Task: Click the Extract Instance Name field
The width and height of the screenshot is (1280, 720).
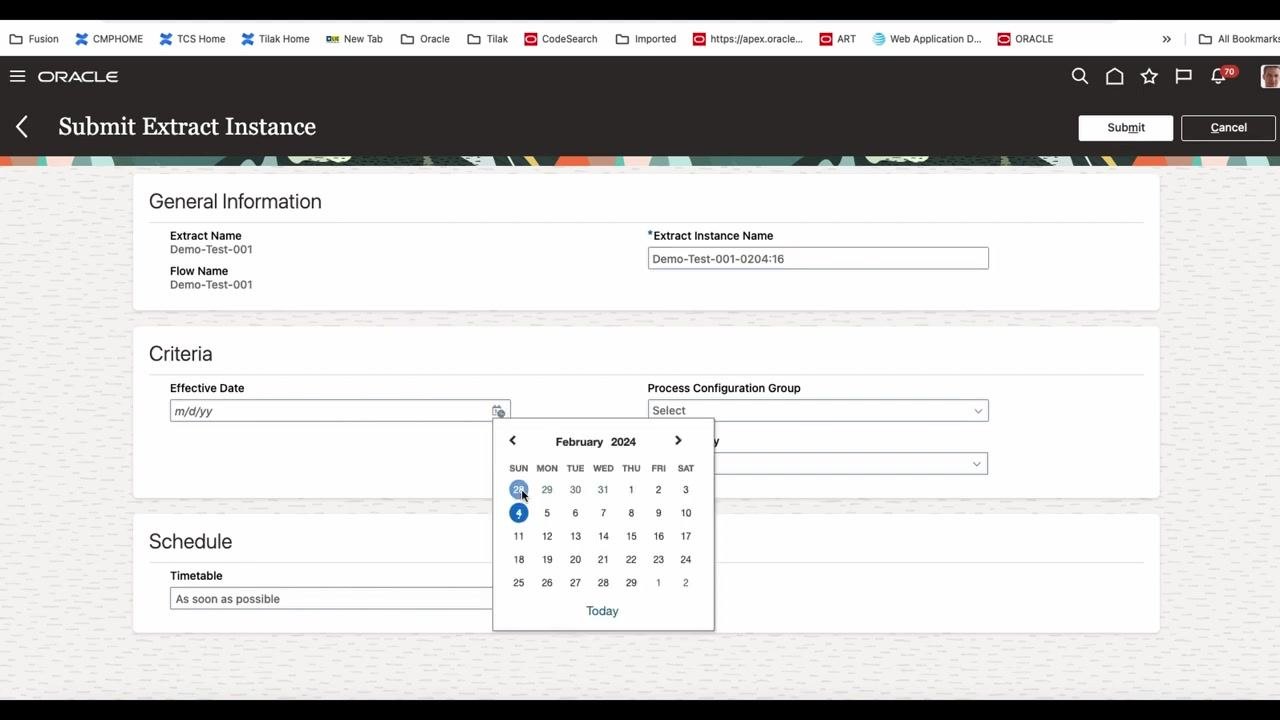Action: click(x=818, y=258)
